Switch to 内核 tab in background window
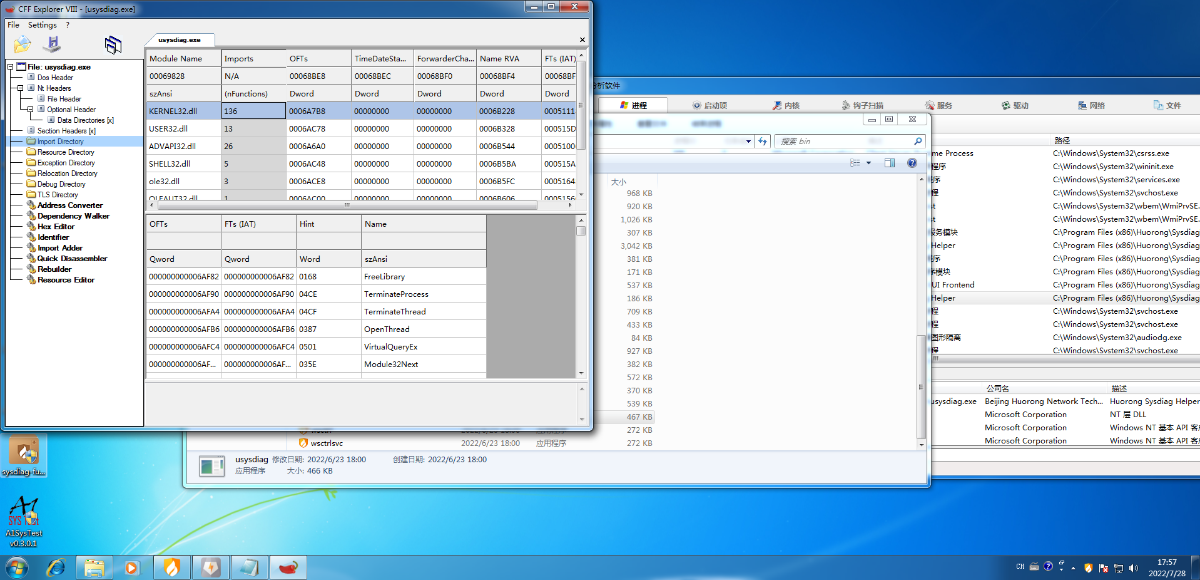This screenshot has width=1200, height=580. pos(785,105)
